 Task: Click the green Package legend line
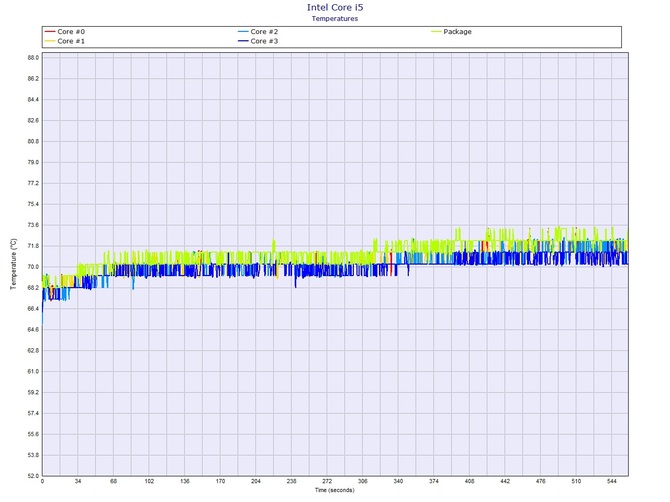[436, 32]
